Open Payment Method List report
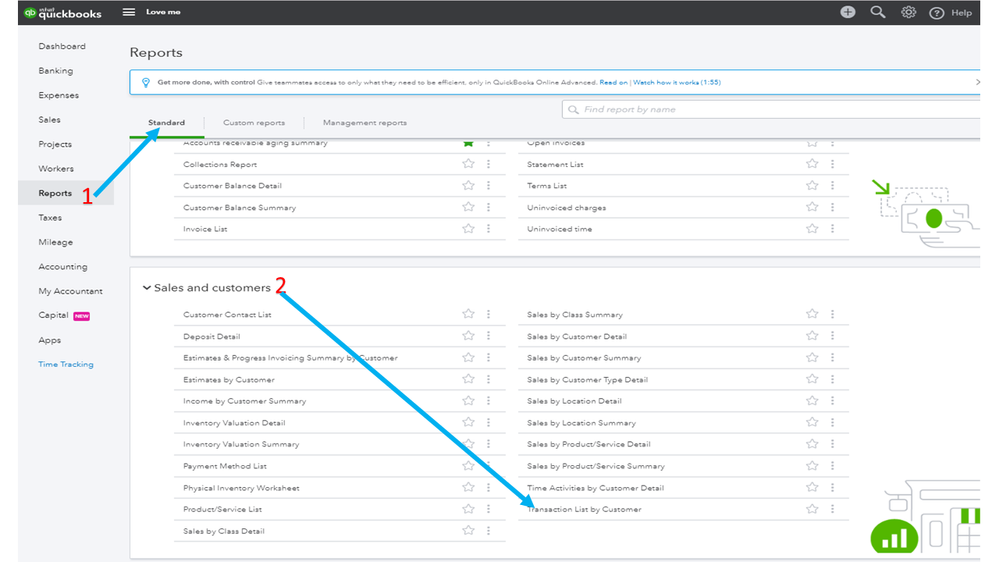The height and width of the screenshot is (562, 999). 225,466
